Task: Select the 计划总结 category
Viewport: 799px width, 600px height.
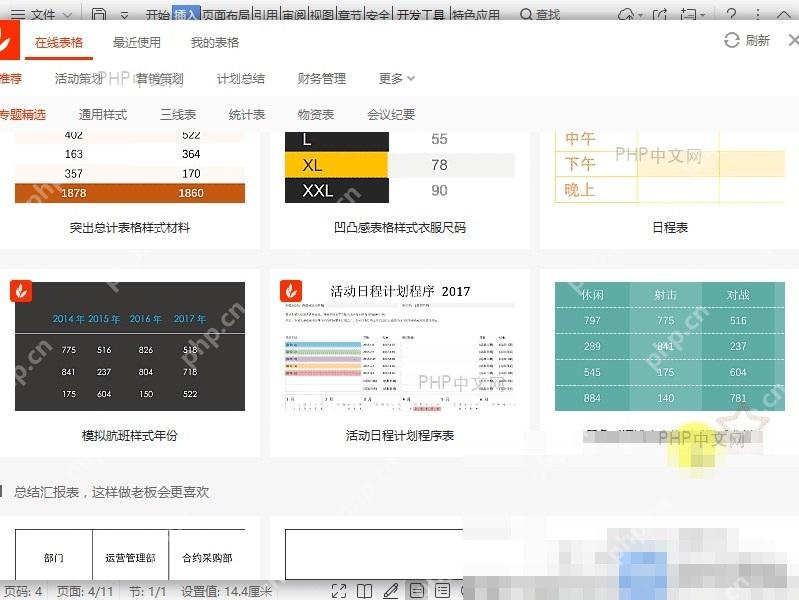Action: 241,79
